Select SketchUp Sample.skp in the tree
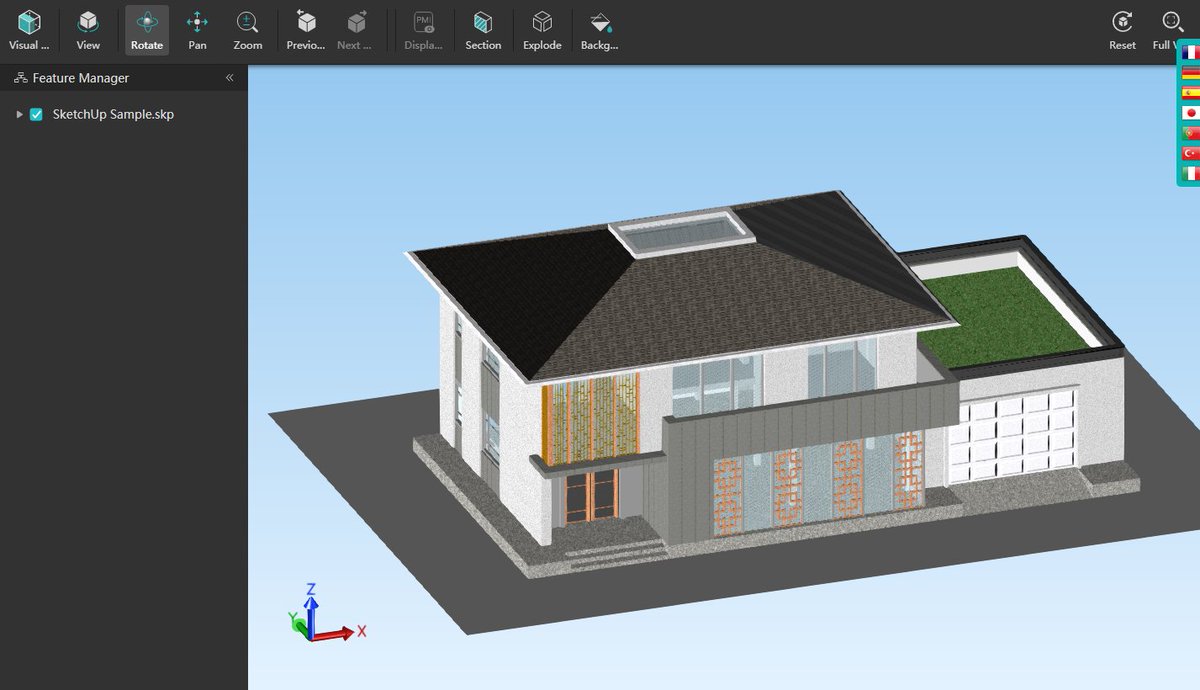1200x690 pixels. pos(113,115)
